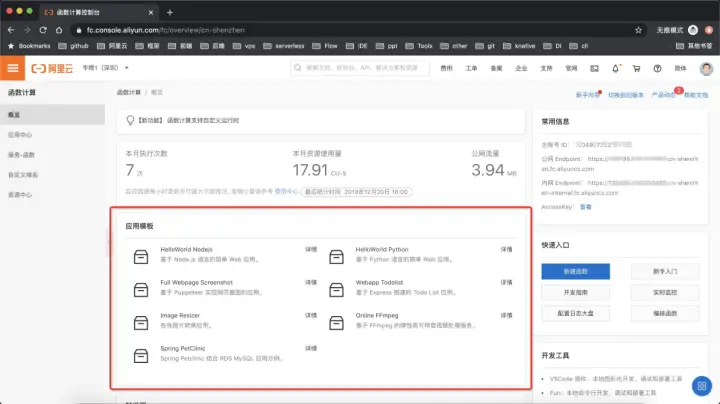The width and height of the screenshot is (720, 404).
Task: View AccessKey via the 查看 link
Action: tap(585, 207)
